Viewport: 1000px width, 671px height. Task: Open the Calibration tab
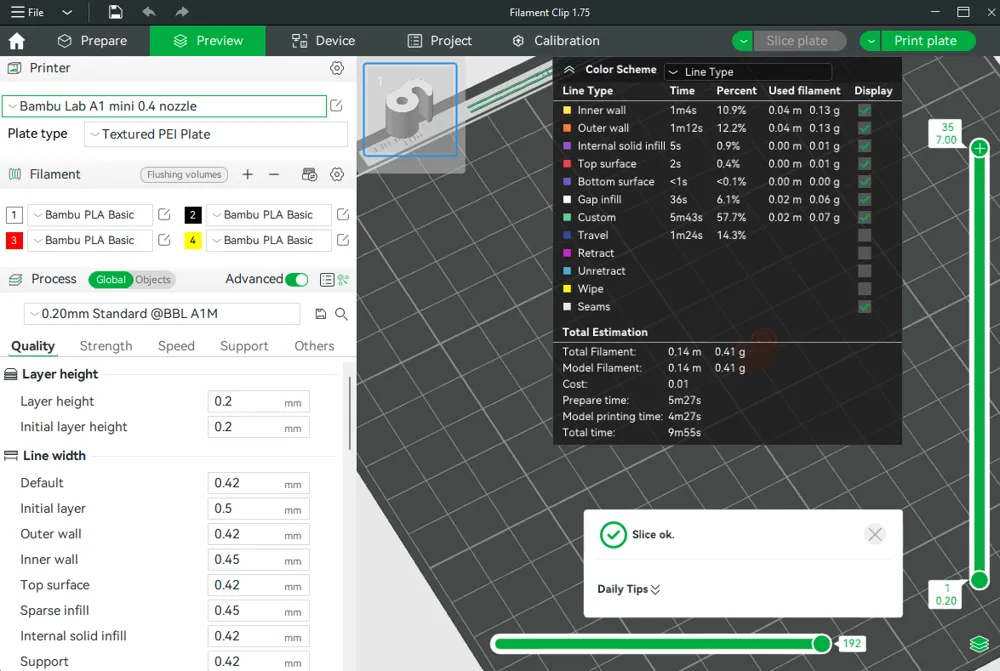click(556, 41)
